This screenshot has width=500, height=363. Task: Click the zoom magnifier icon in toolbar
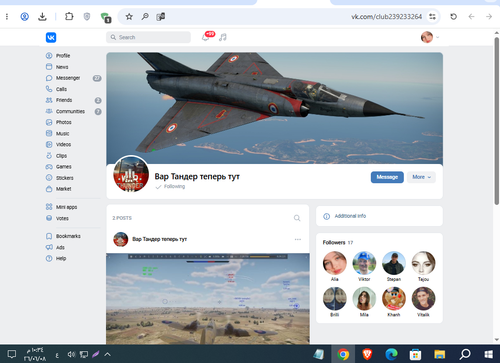click(x=145, y=16)
